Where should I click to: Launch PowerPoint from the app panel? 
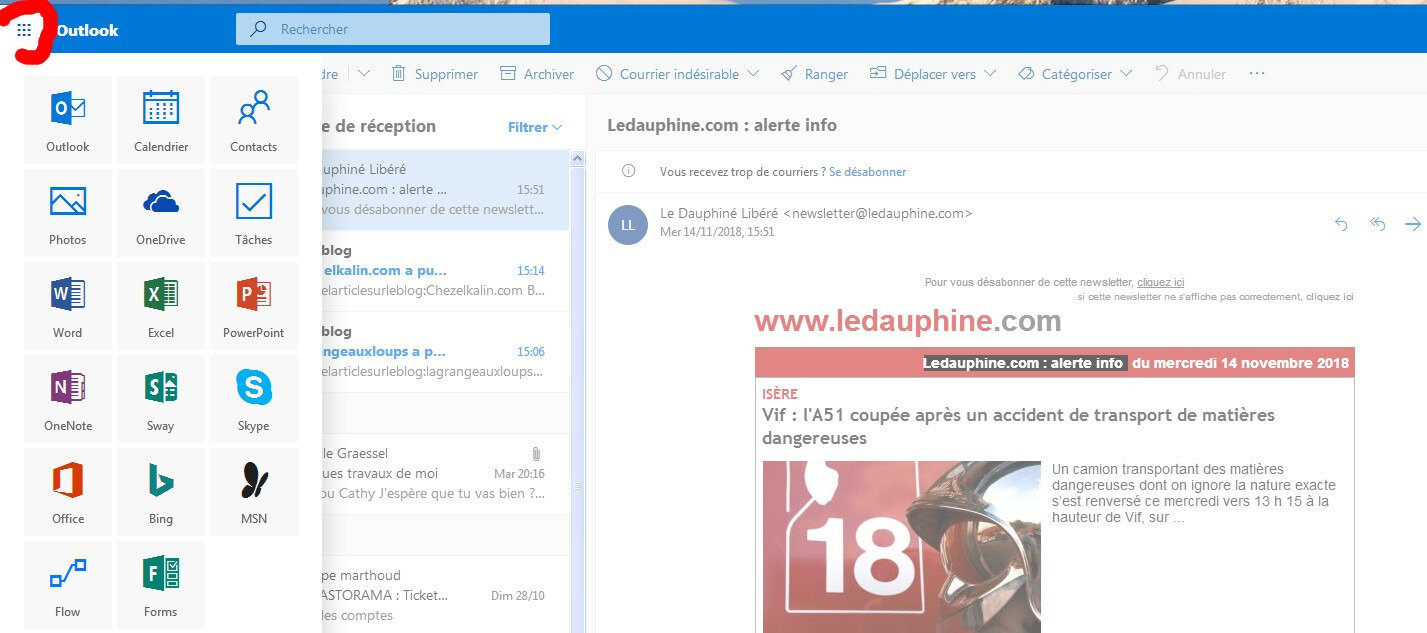pos(254,306)
